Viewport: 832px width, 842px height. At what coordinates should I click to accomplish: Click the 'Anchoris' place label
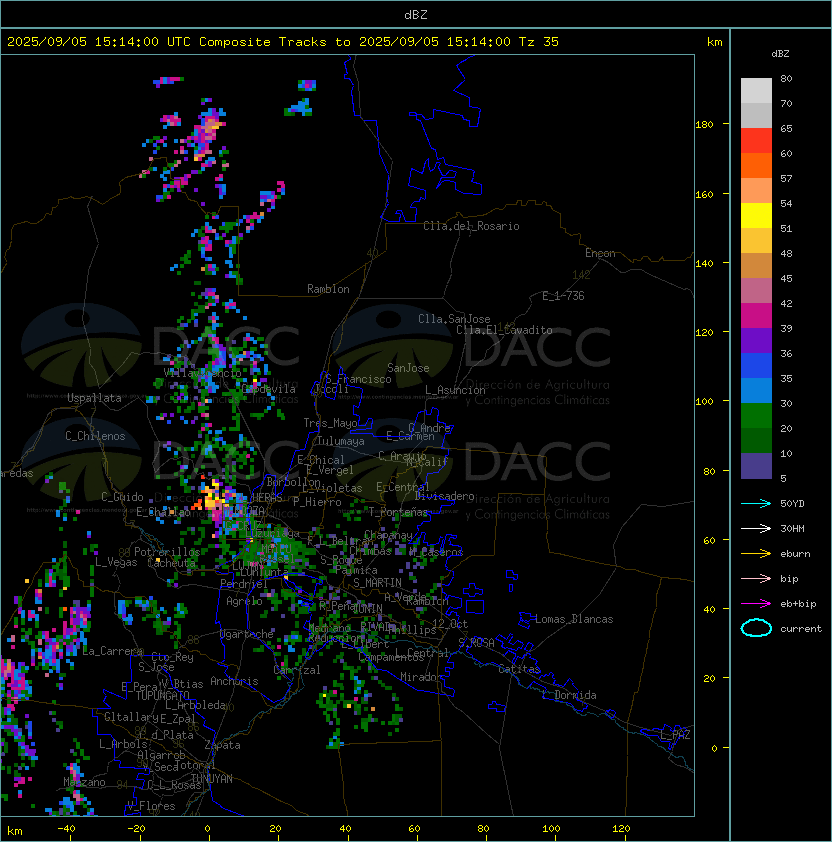coord(234,681)
